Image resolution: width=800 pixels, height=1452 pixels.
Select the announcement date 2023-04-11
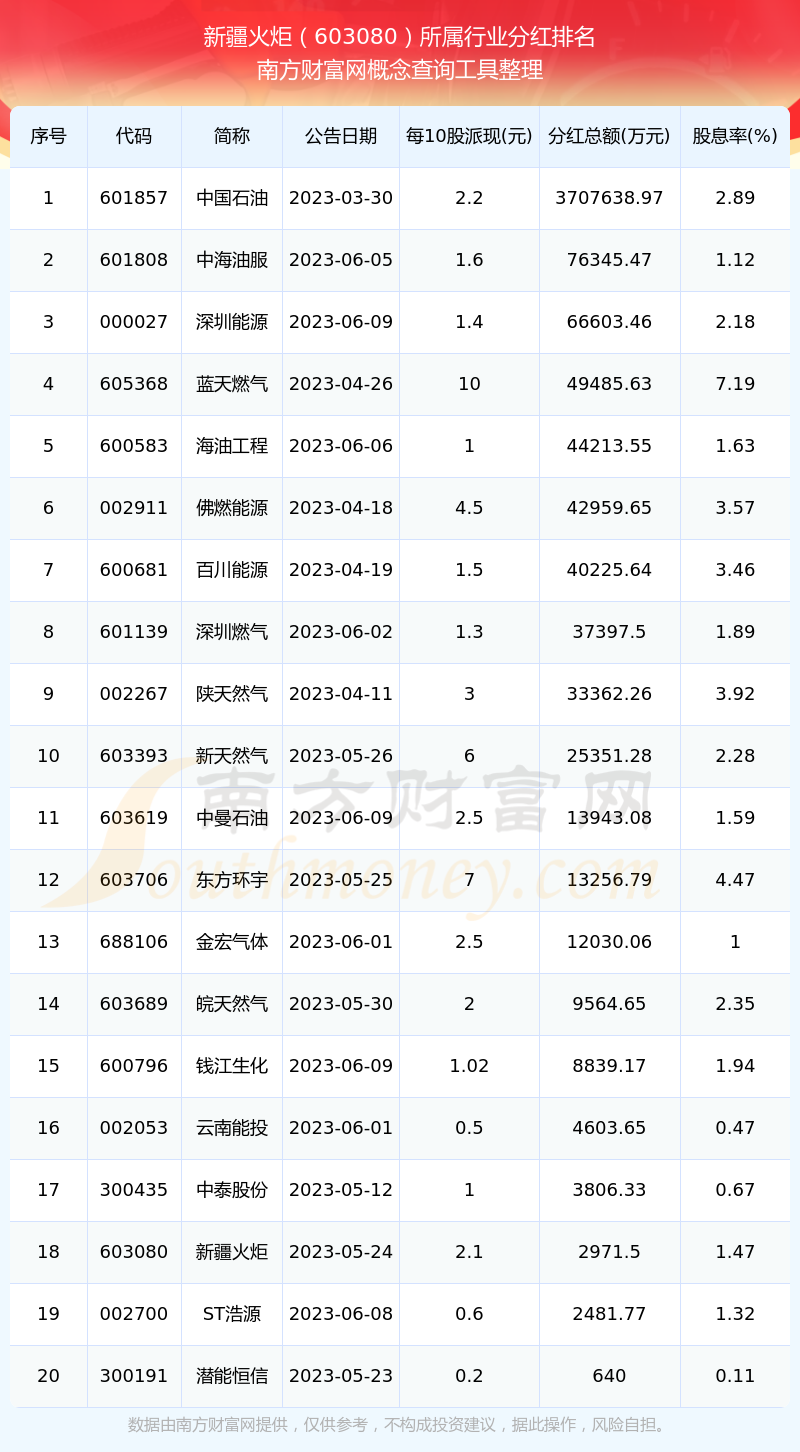[341, 694]
